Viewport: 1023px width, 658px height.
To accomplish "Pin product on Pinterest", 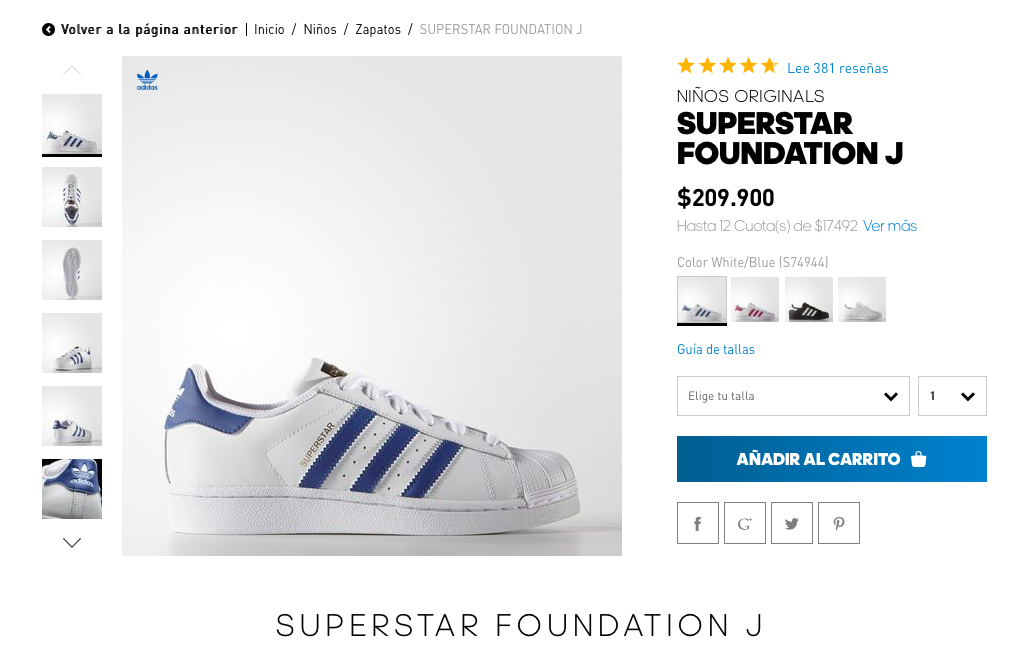I will coord(838,523).
